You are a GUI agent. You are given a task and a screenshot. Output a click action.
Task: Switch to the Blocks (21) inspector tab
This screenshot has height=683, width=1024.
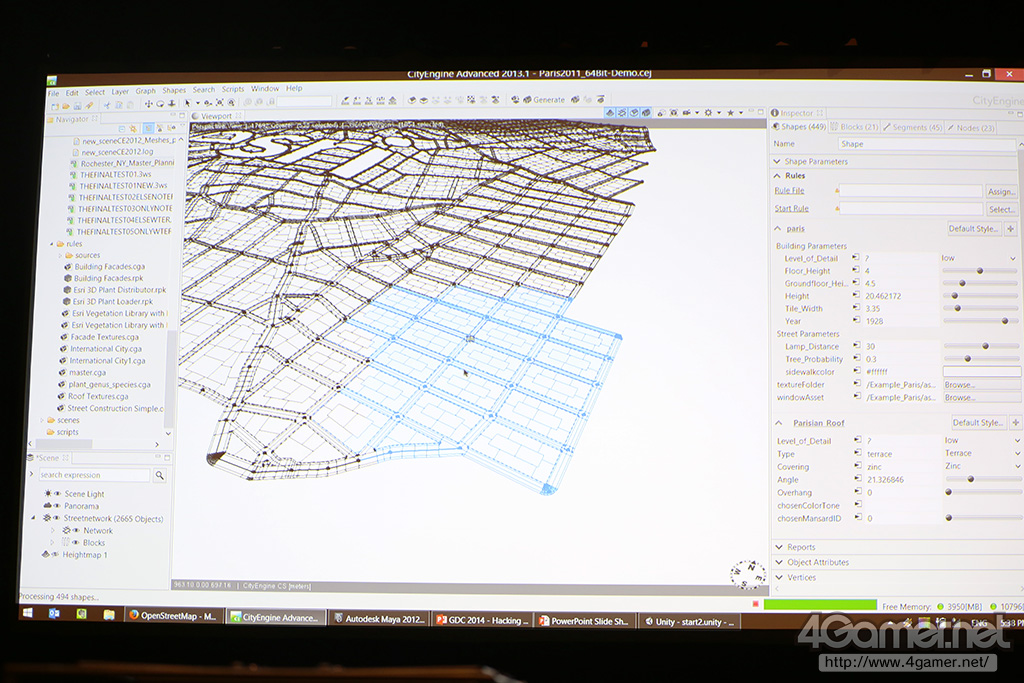click(x=854, y=127)
